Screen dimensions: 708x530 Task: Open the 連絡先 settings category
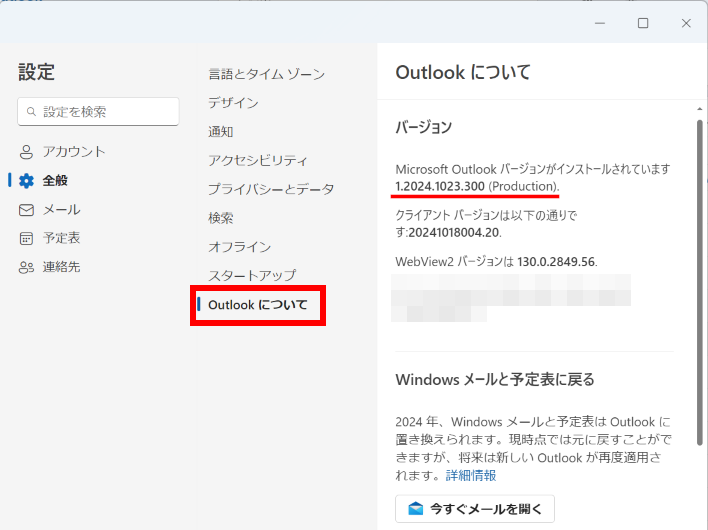[50, 267]
